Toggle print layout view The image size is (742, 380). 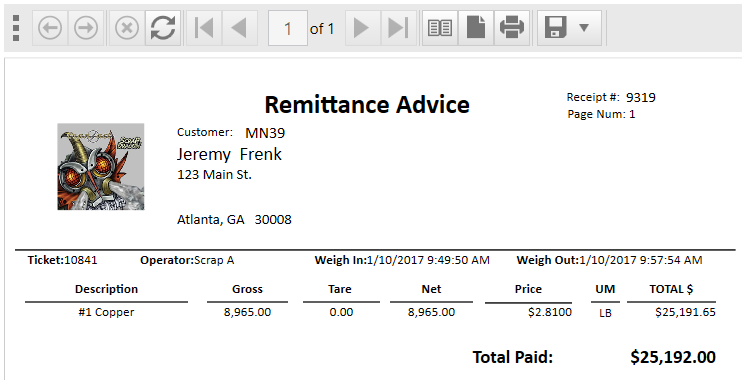coord(440,28)
